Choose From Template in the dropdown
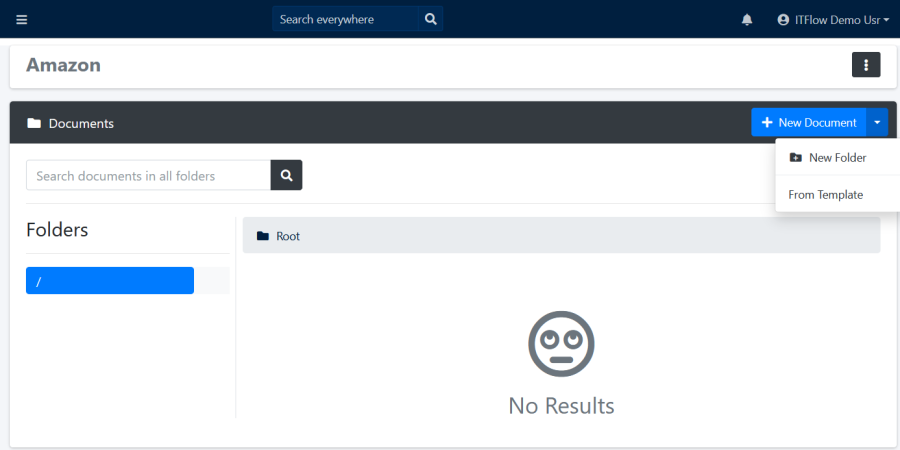900x450 pixels. (x=825, y=195)
